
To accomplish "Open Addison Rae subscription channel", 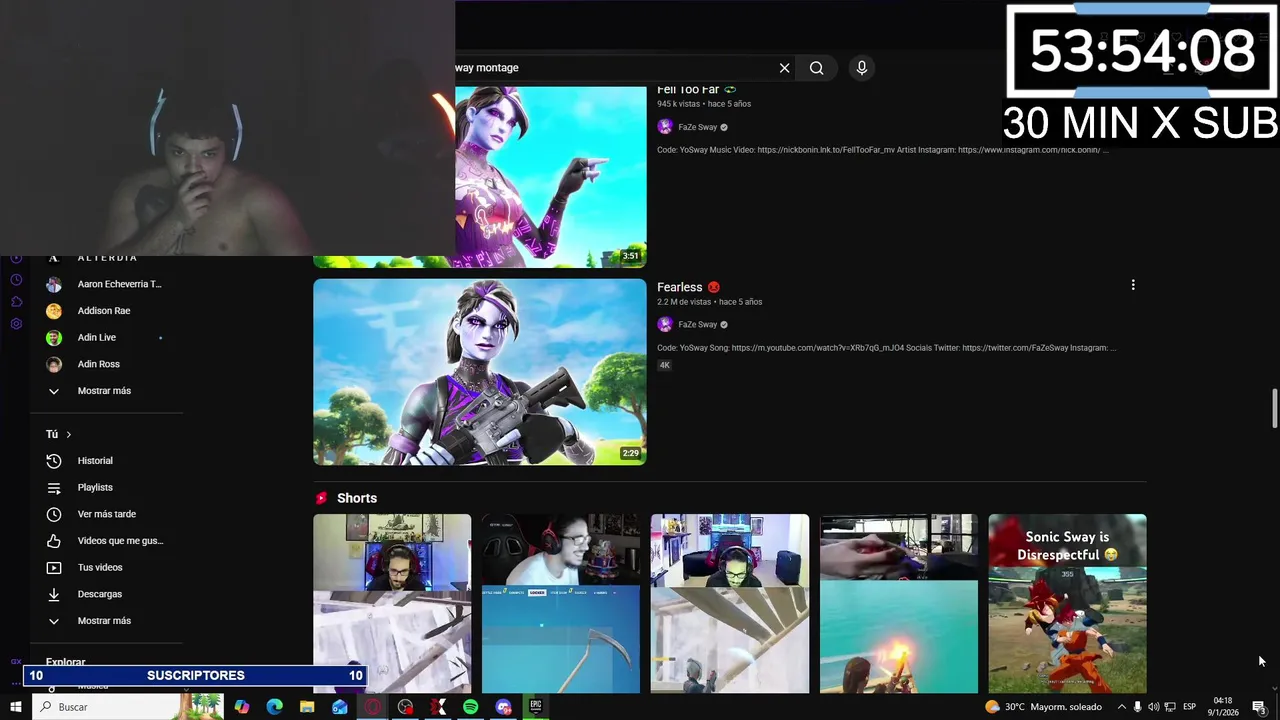I will click(106, 311).
